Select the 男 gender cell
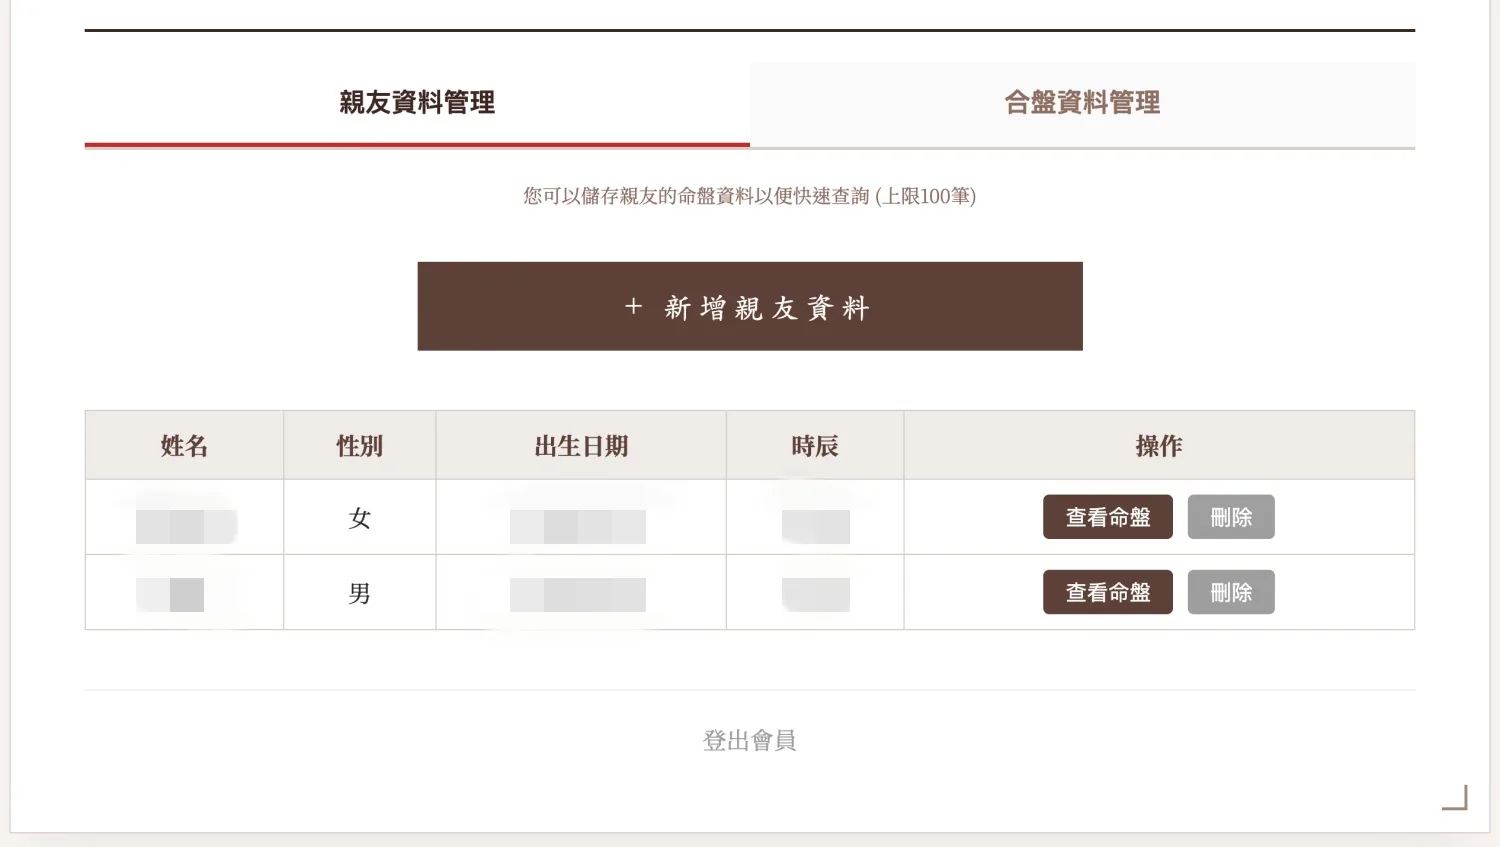Viewport: 1500px width, 847px height. tap(360, 593)
